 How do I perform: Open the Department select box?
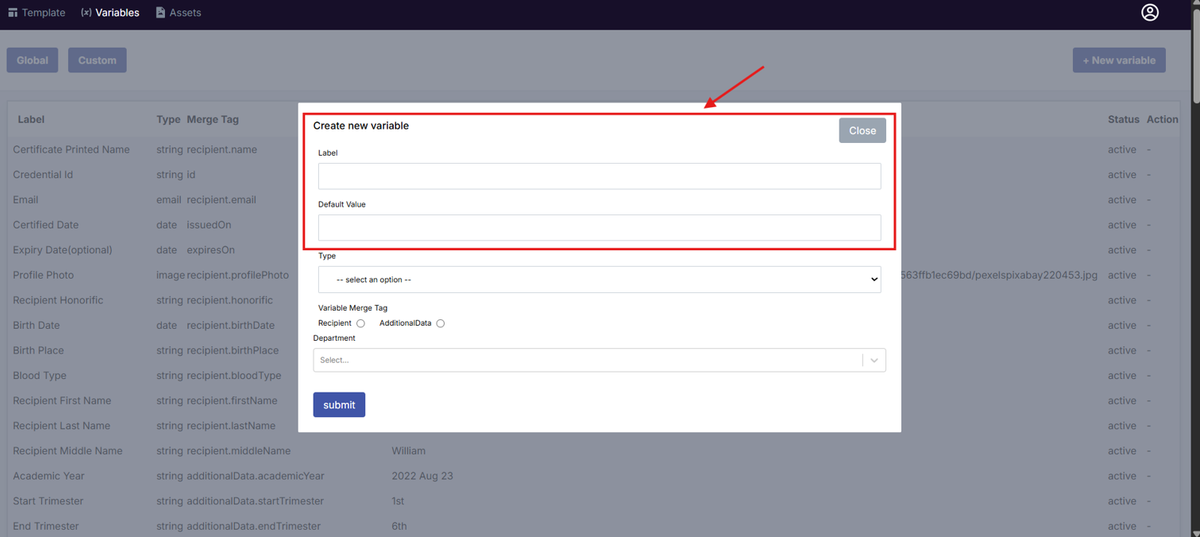coord(599,360)
